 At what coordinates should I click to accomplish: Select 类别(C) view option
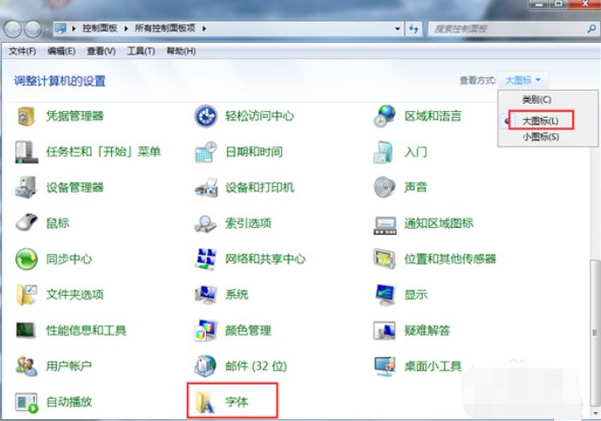(537, 100)
